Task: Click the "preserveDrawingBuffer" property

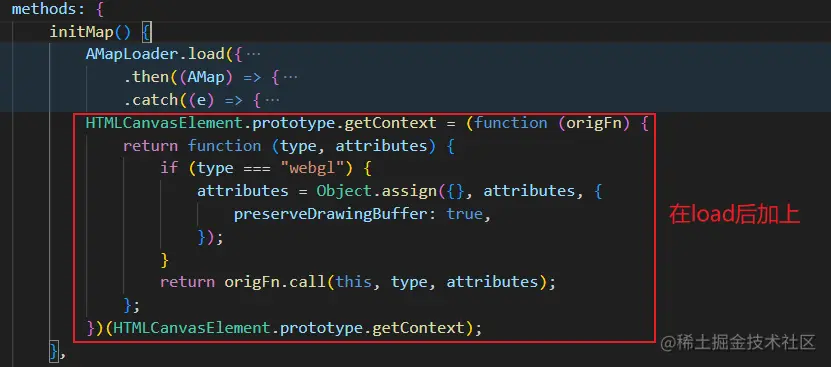Action: point(331,214)
